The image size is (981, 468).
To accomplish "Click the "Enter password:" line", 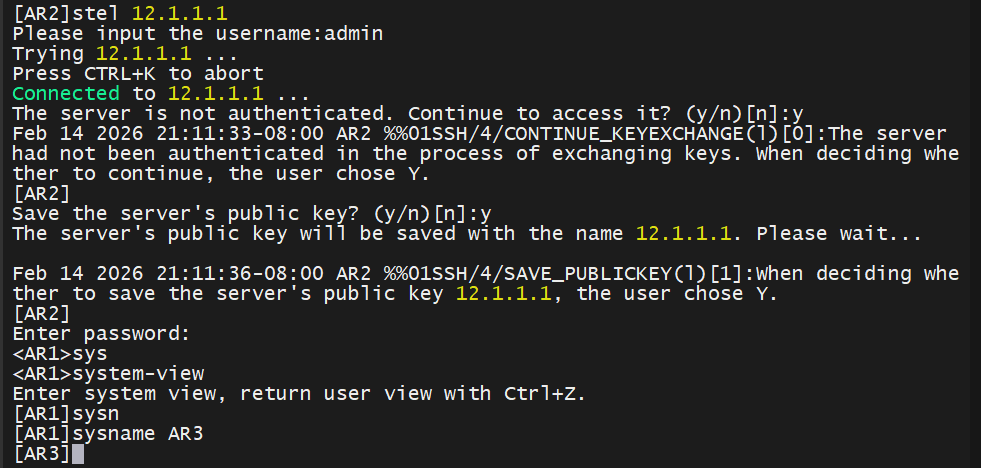I will tap(101, 334).
